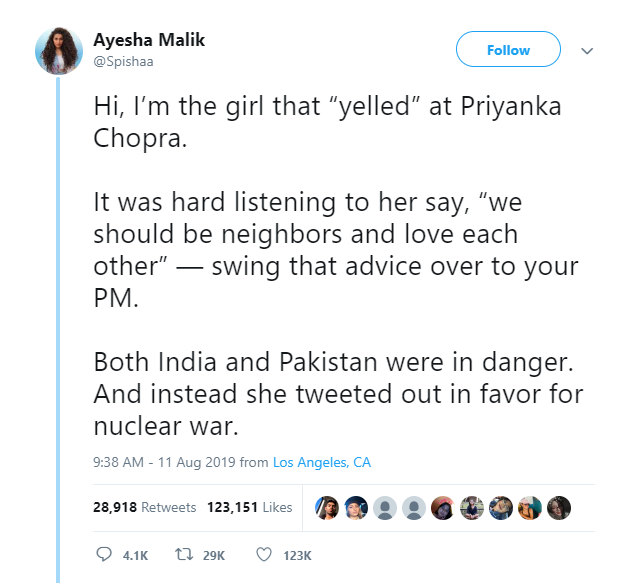Click the eighth liker avatar with orange tones
The height and width of the screenshot is (583, 633).
pos(531,507)
